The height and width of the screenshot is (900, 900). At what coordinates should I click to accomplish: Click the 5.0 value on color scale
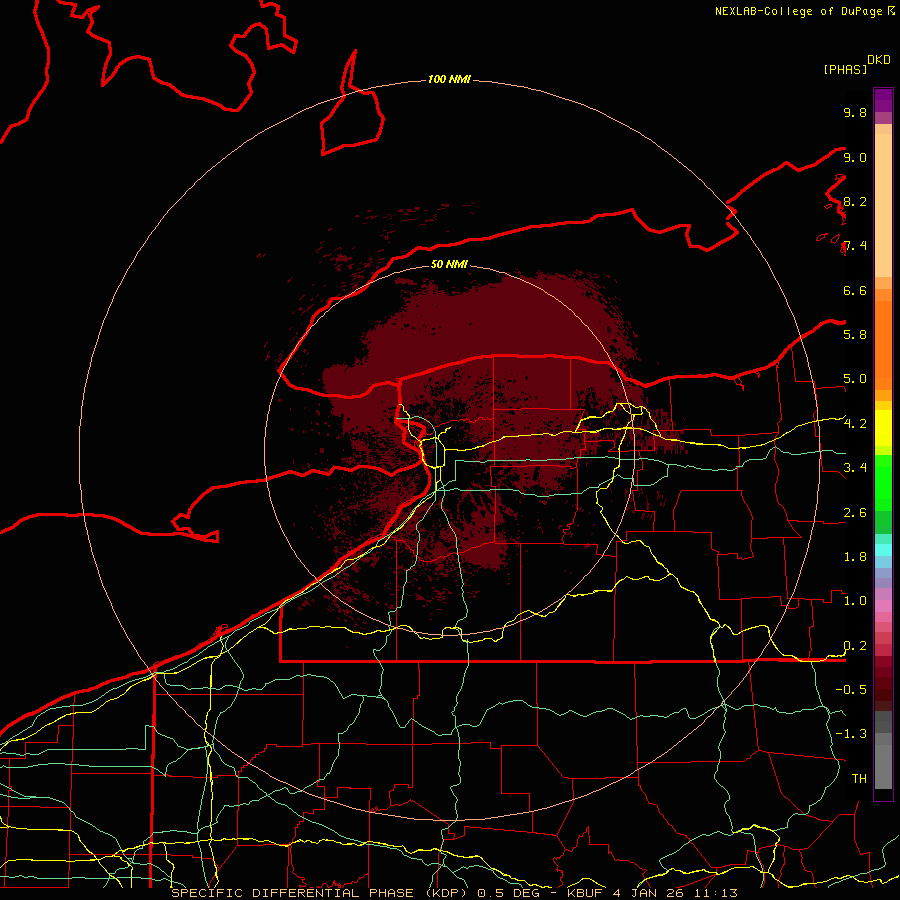pyautogui.click(x=855, y=379)
